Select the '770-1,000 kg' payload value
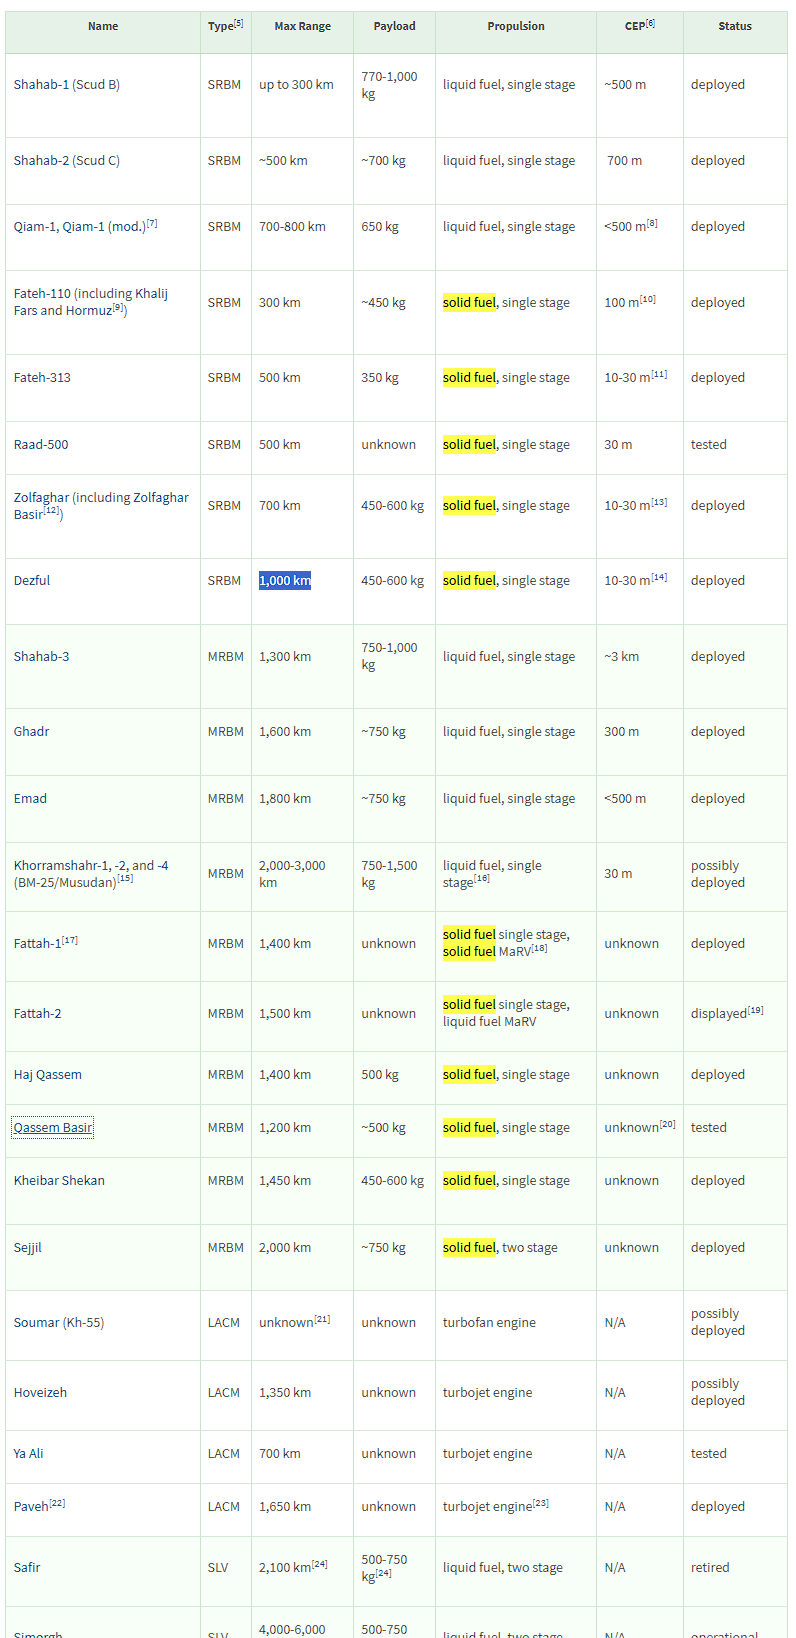796x1638 pixels. [390, 85]
